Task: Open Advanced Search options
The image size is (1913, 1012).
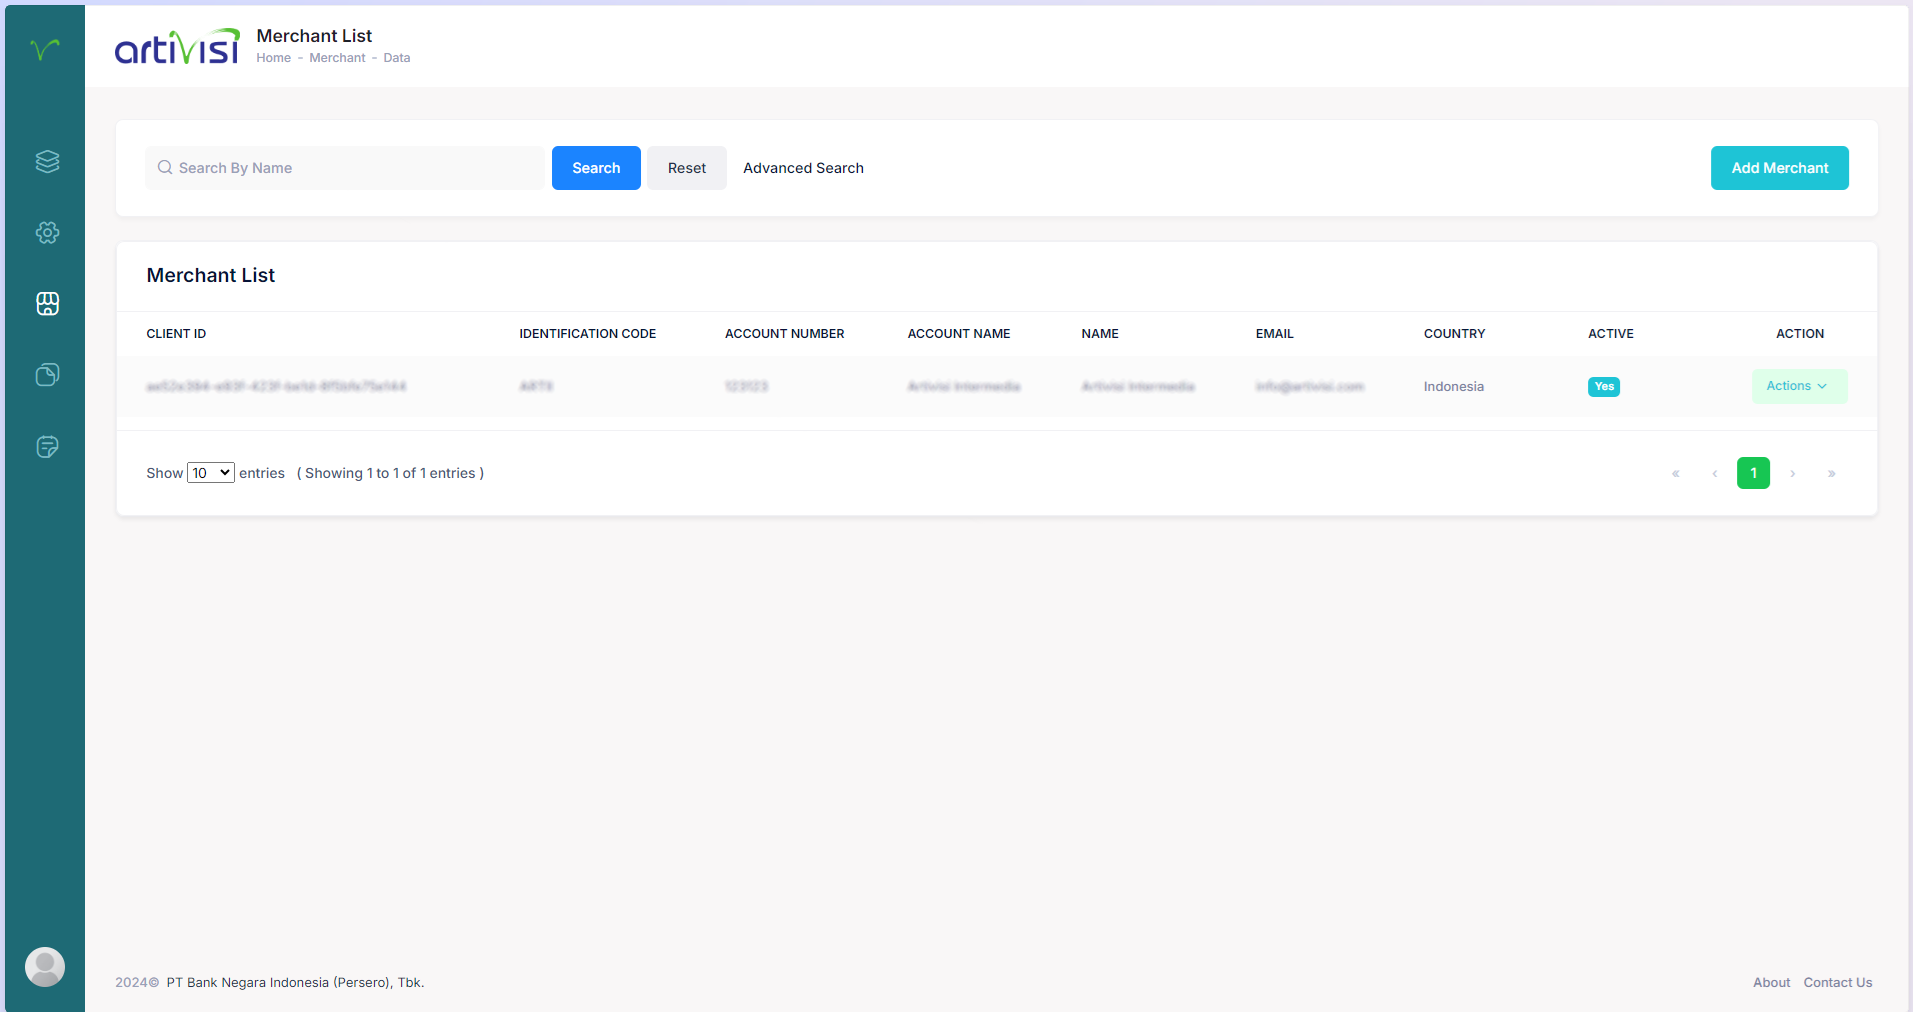Action: pos(803,168)
